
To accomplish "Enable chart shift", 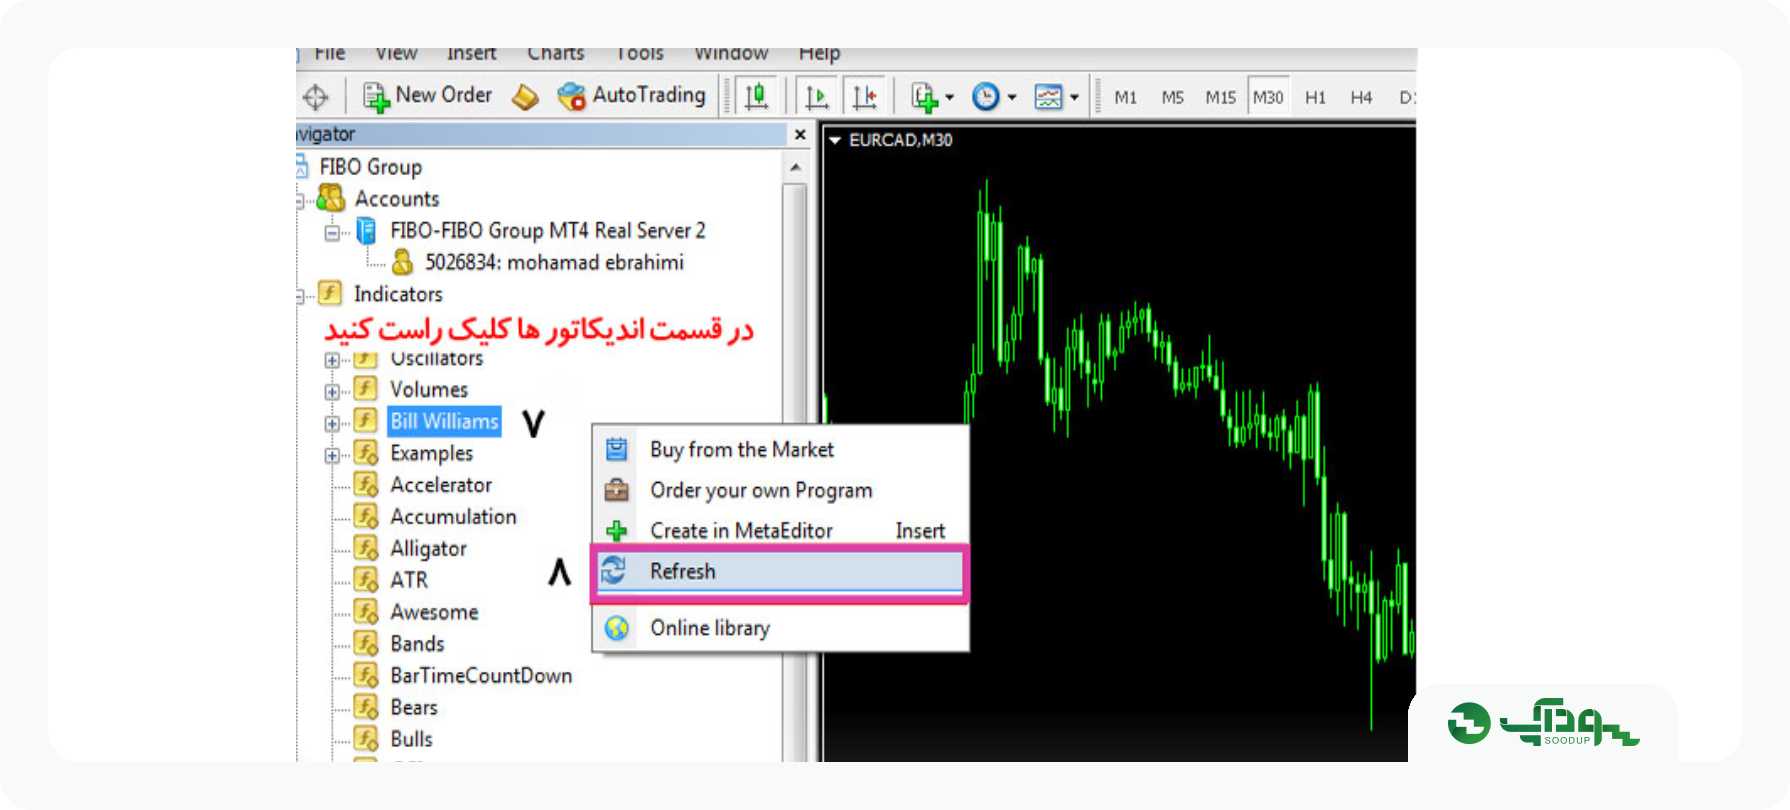I will (865, 97).
